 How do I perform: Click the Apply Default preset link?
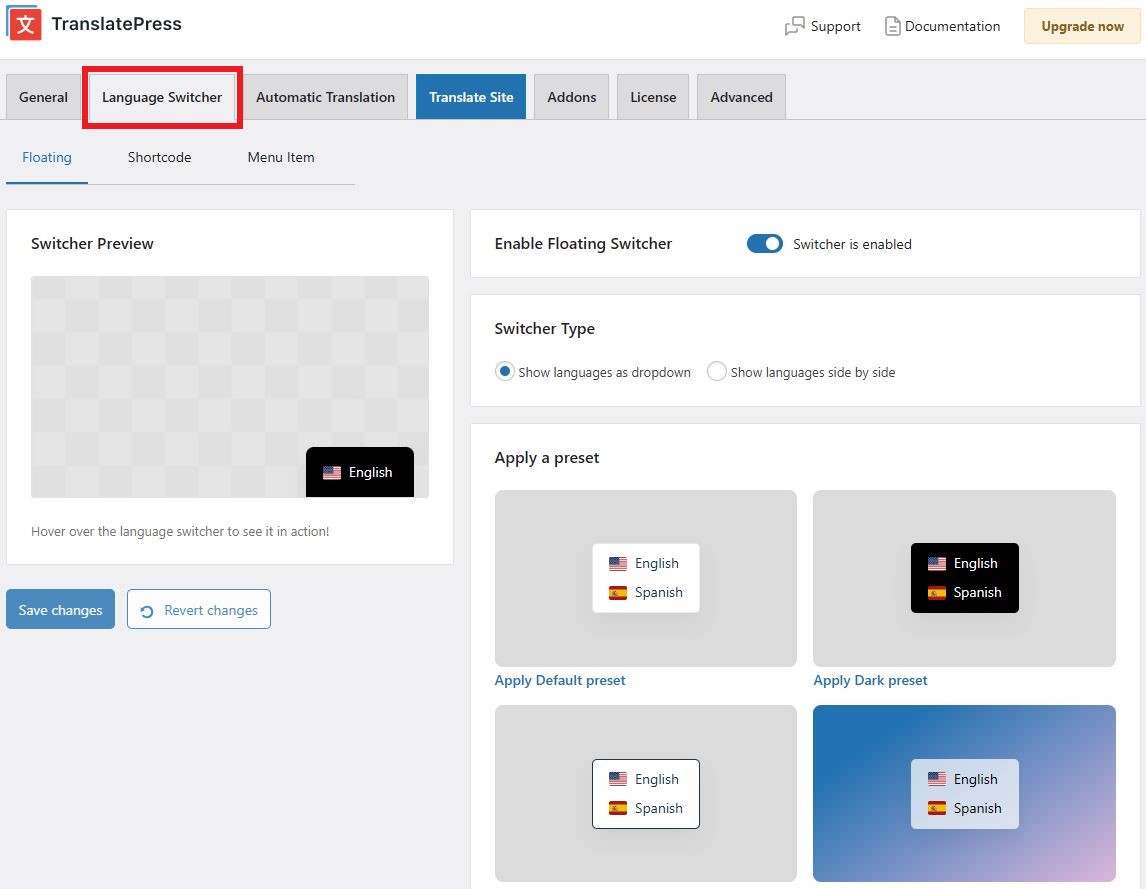[x=560, y=680]
